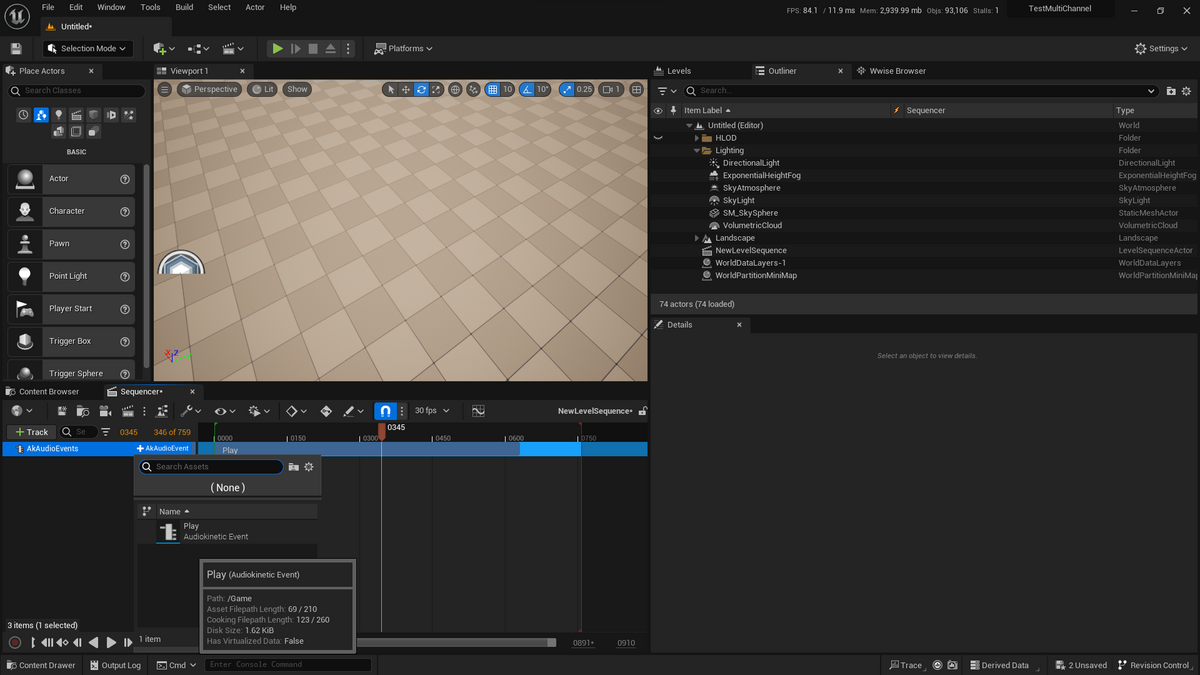Open the Window menu
1200x675 pixels.
click(111, 7)
